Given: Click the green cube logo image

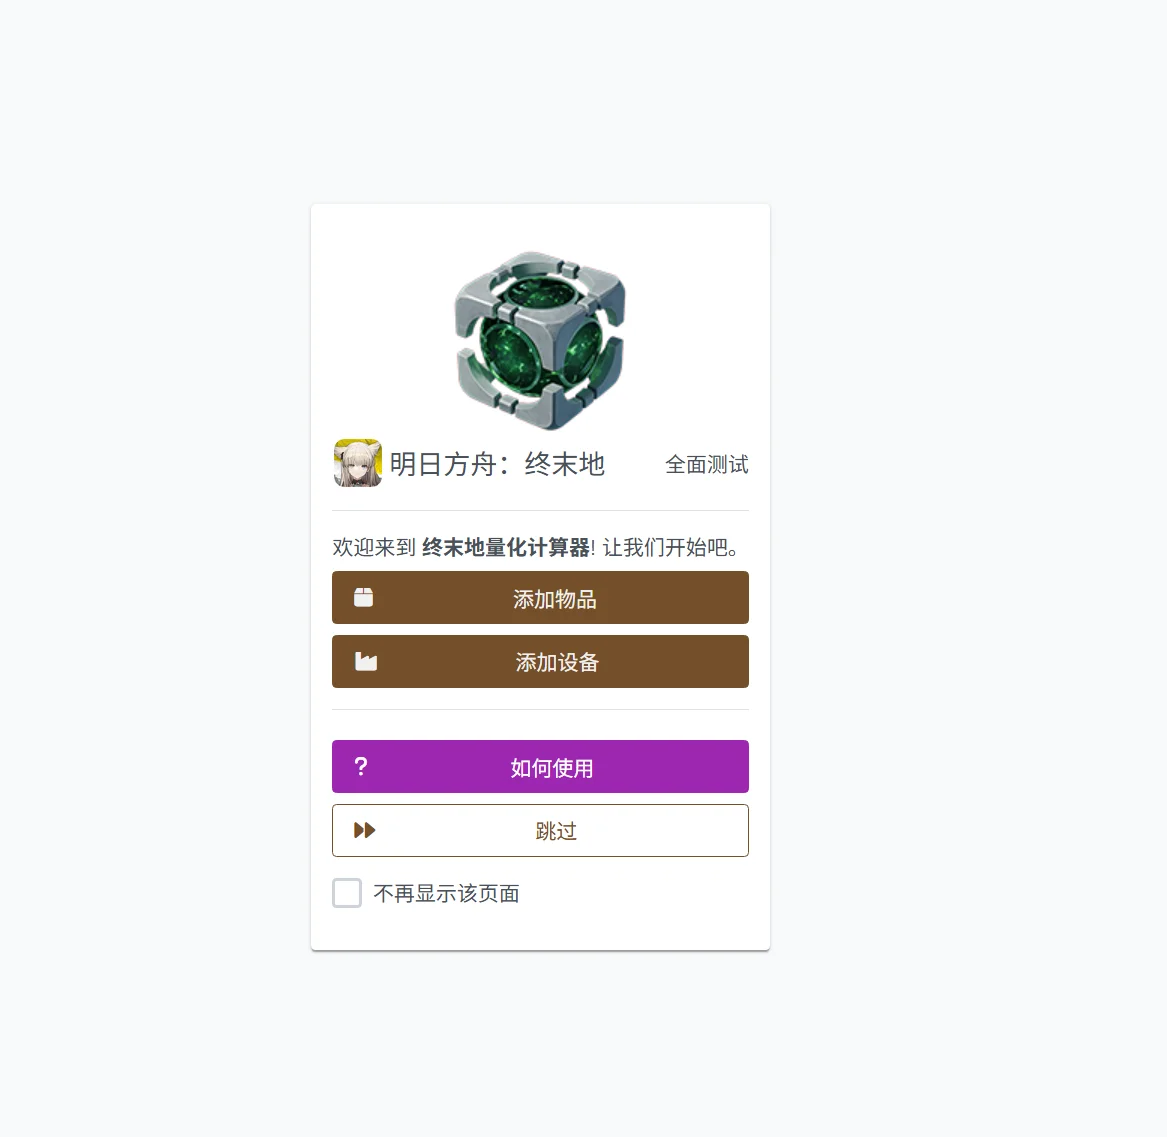Looking at the screenshot, I should coord(540,341).
